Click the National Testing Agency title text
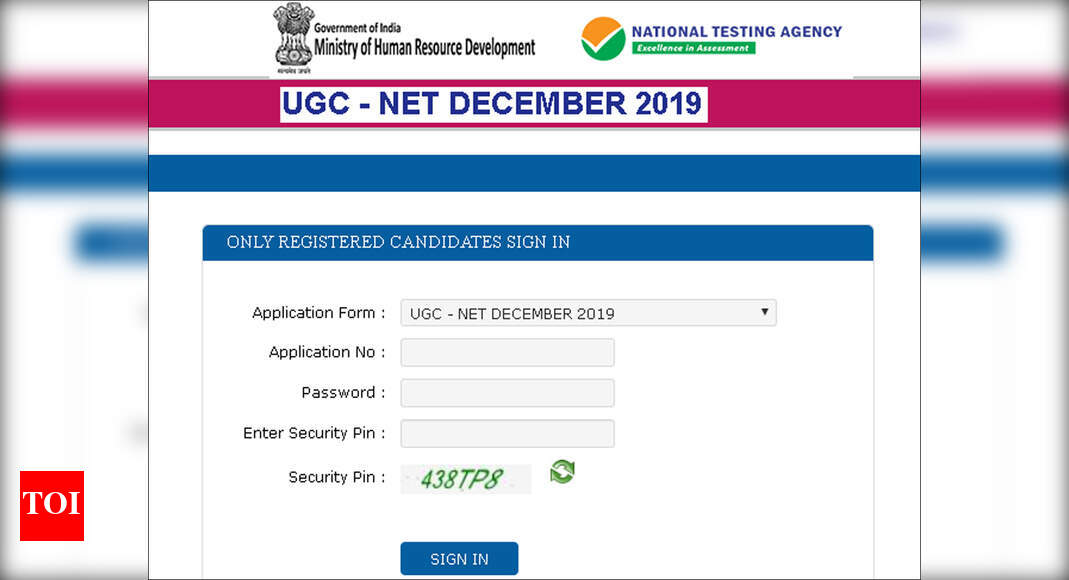The width and height of the screenshot is (1069, 580). (x=736, y=31)
